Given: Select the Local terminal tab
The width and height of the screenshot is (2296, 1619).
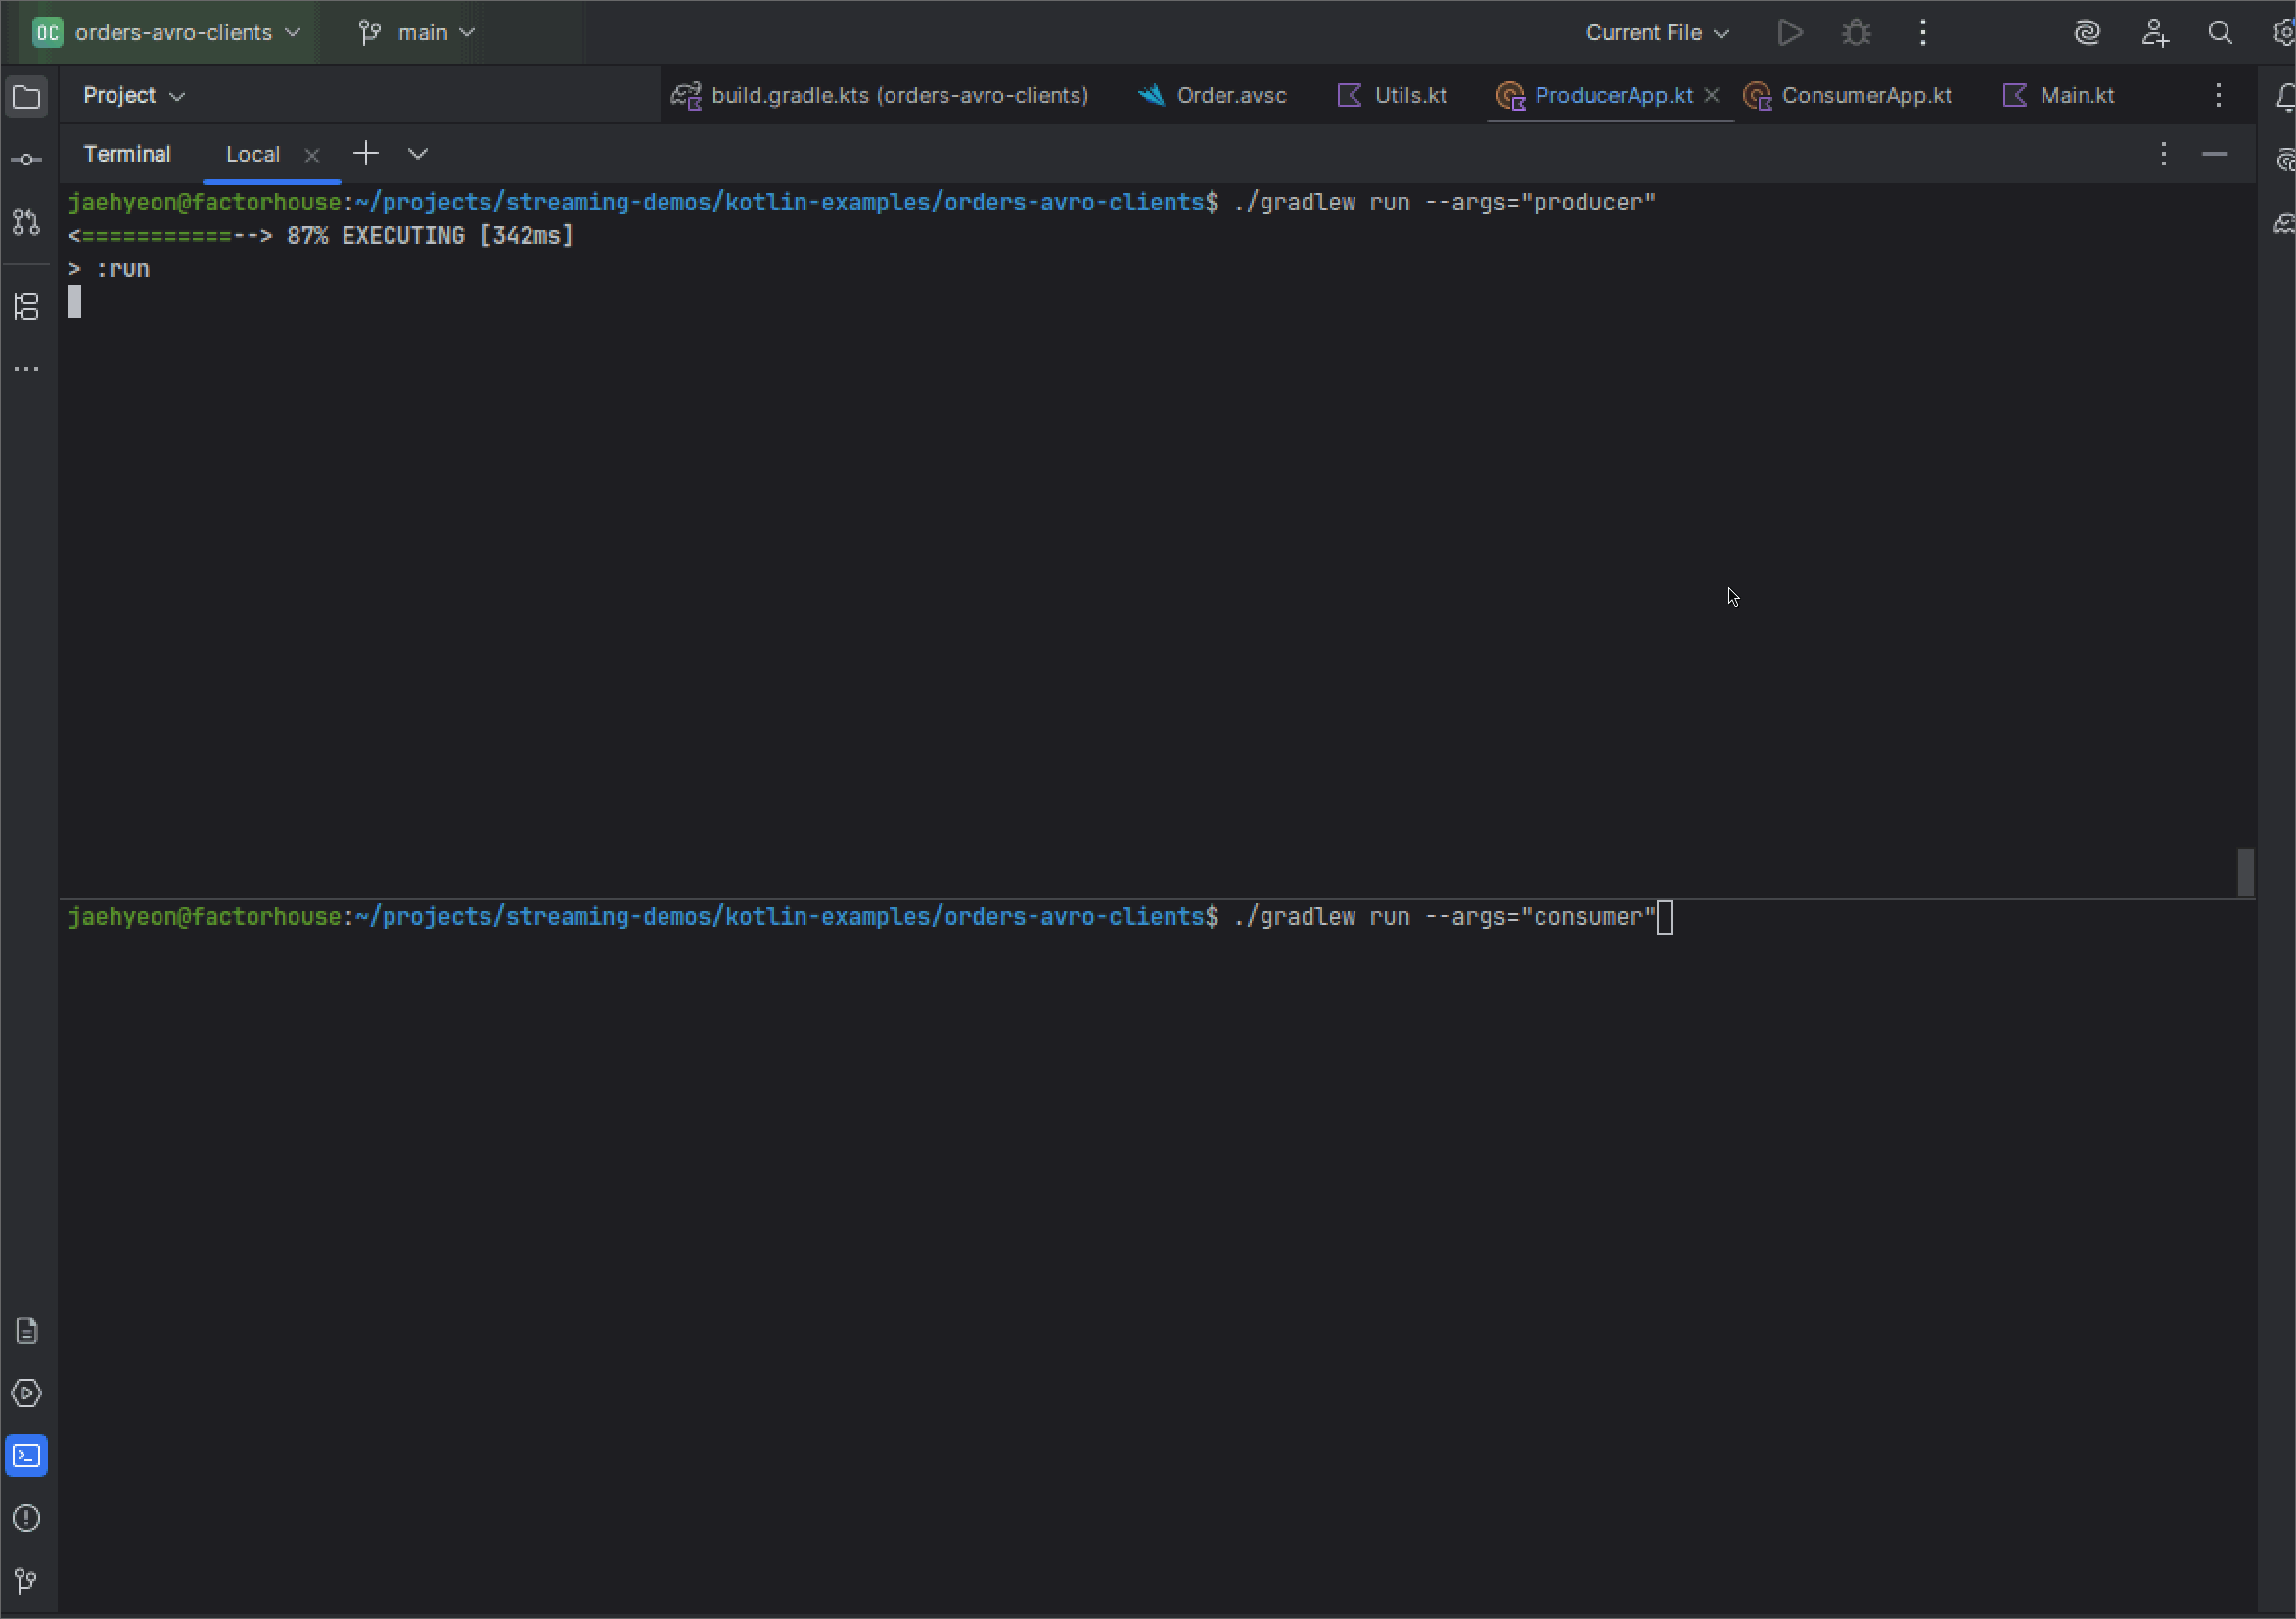Looking at the screenshot, I should [x=253, y=154].
